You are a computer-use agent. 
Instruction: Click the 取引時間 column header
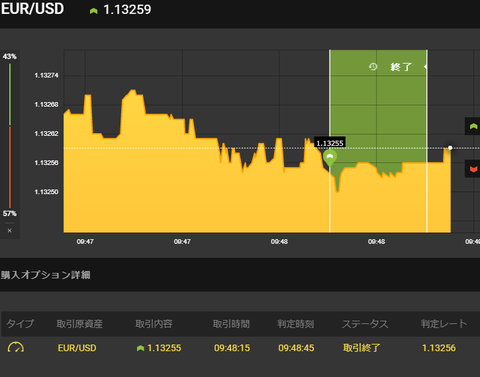point(231,324)
